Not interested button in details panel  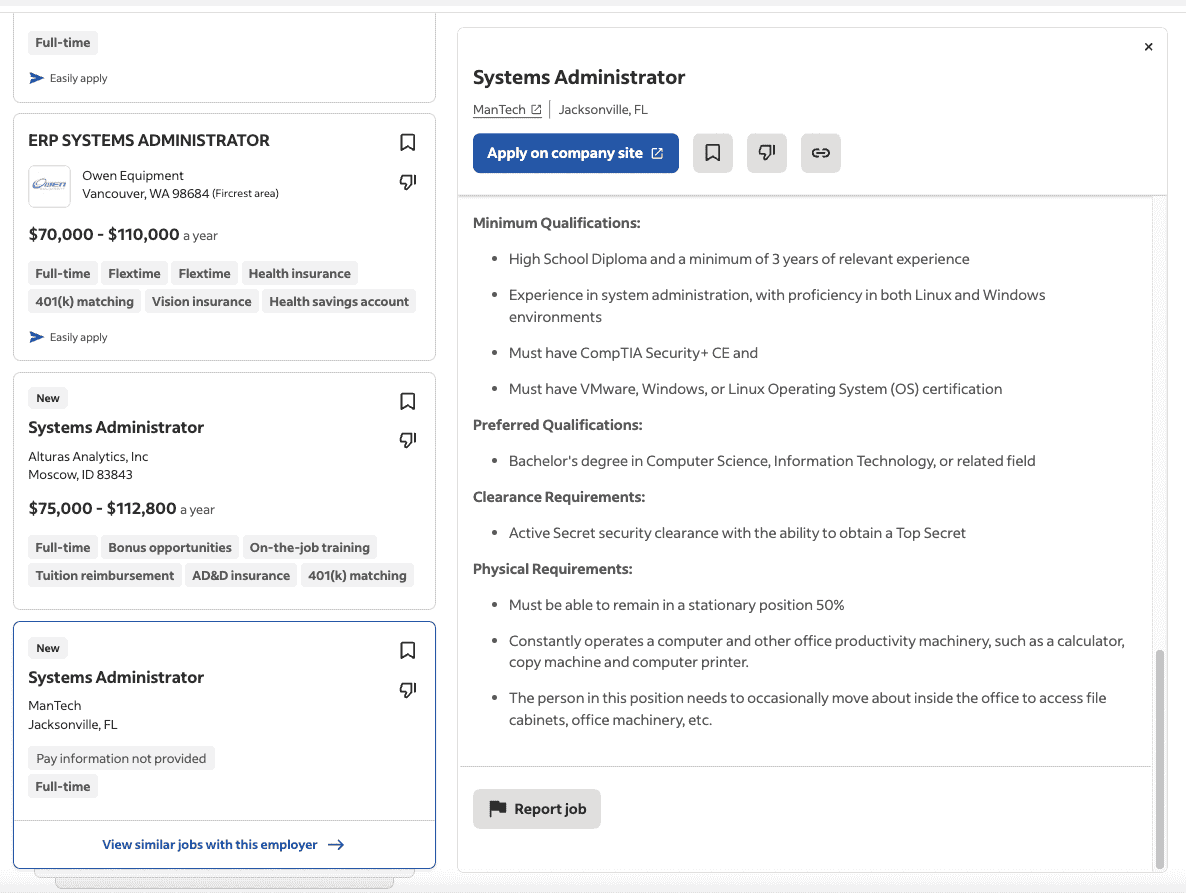pos(767,153)
